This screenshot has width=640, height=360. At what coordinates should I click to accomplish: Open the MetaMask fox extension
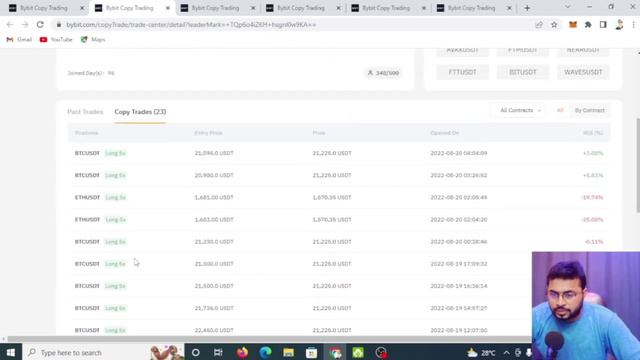tap(573, 25)
